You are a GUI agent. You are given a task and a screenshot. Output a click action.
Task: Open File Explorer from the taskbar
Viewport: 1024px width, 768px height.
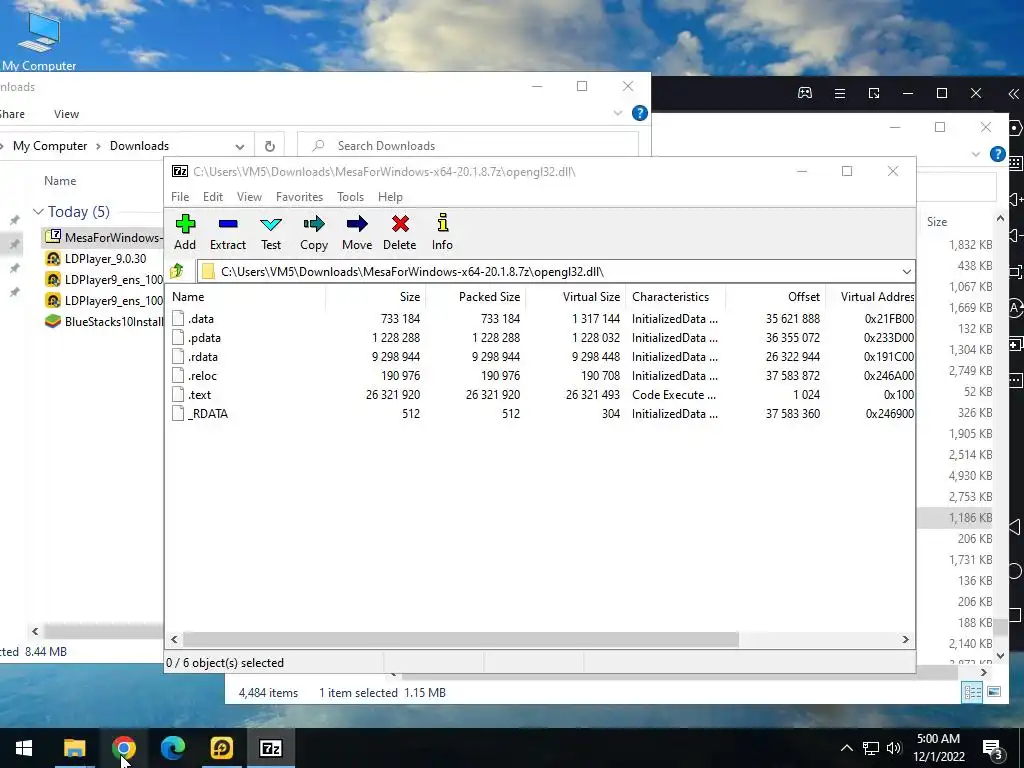pyautogui.click(x=74, y=748)
